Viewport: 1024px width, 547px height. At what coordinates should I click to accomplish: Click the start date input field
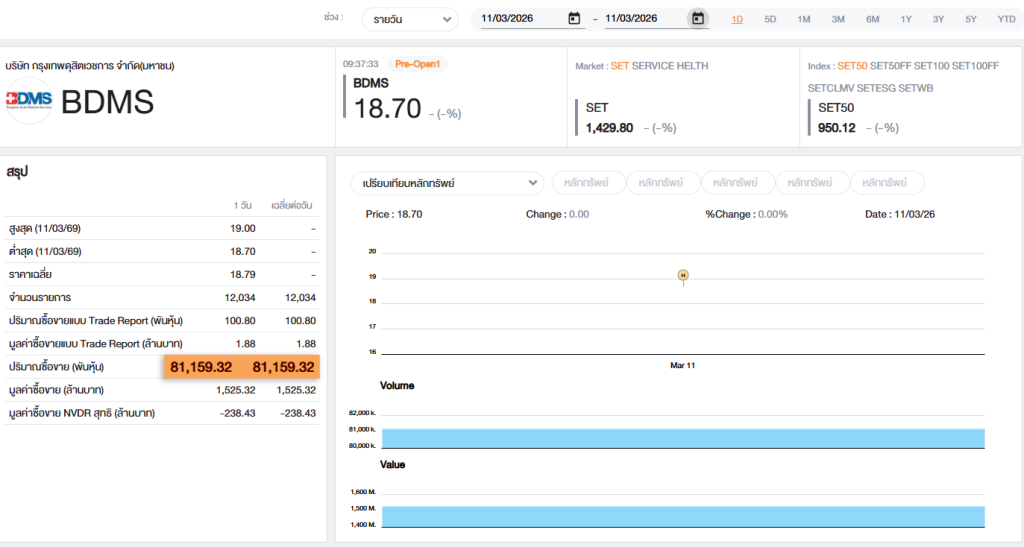coord(520,18)
